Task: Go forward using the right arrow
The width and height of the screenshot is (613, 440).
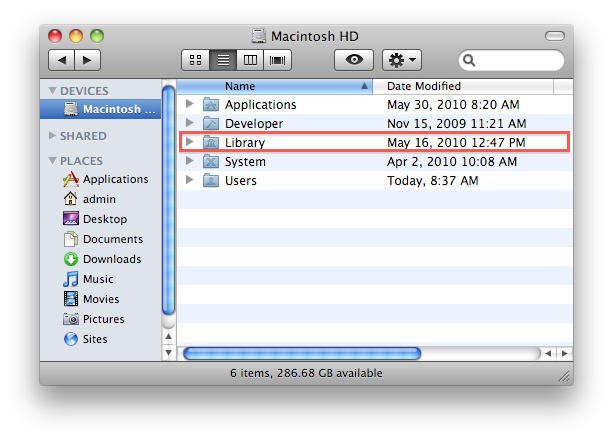Action: click(x=87, y=60)
